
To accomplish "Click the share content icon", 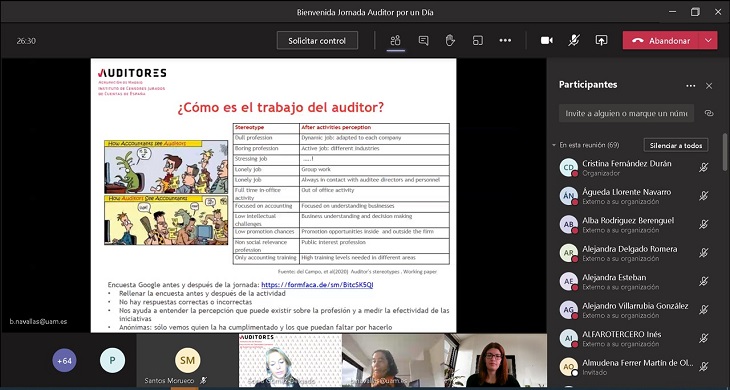I will pyautogui.click(x=601, y=40).
